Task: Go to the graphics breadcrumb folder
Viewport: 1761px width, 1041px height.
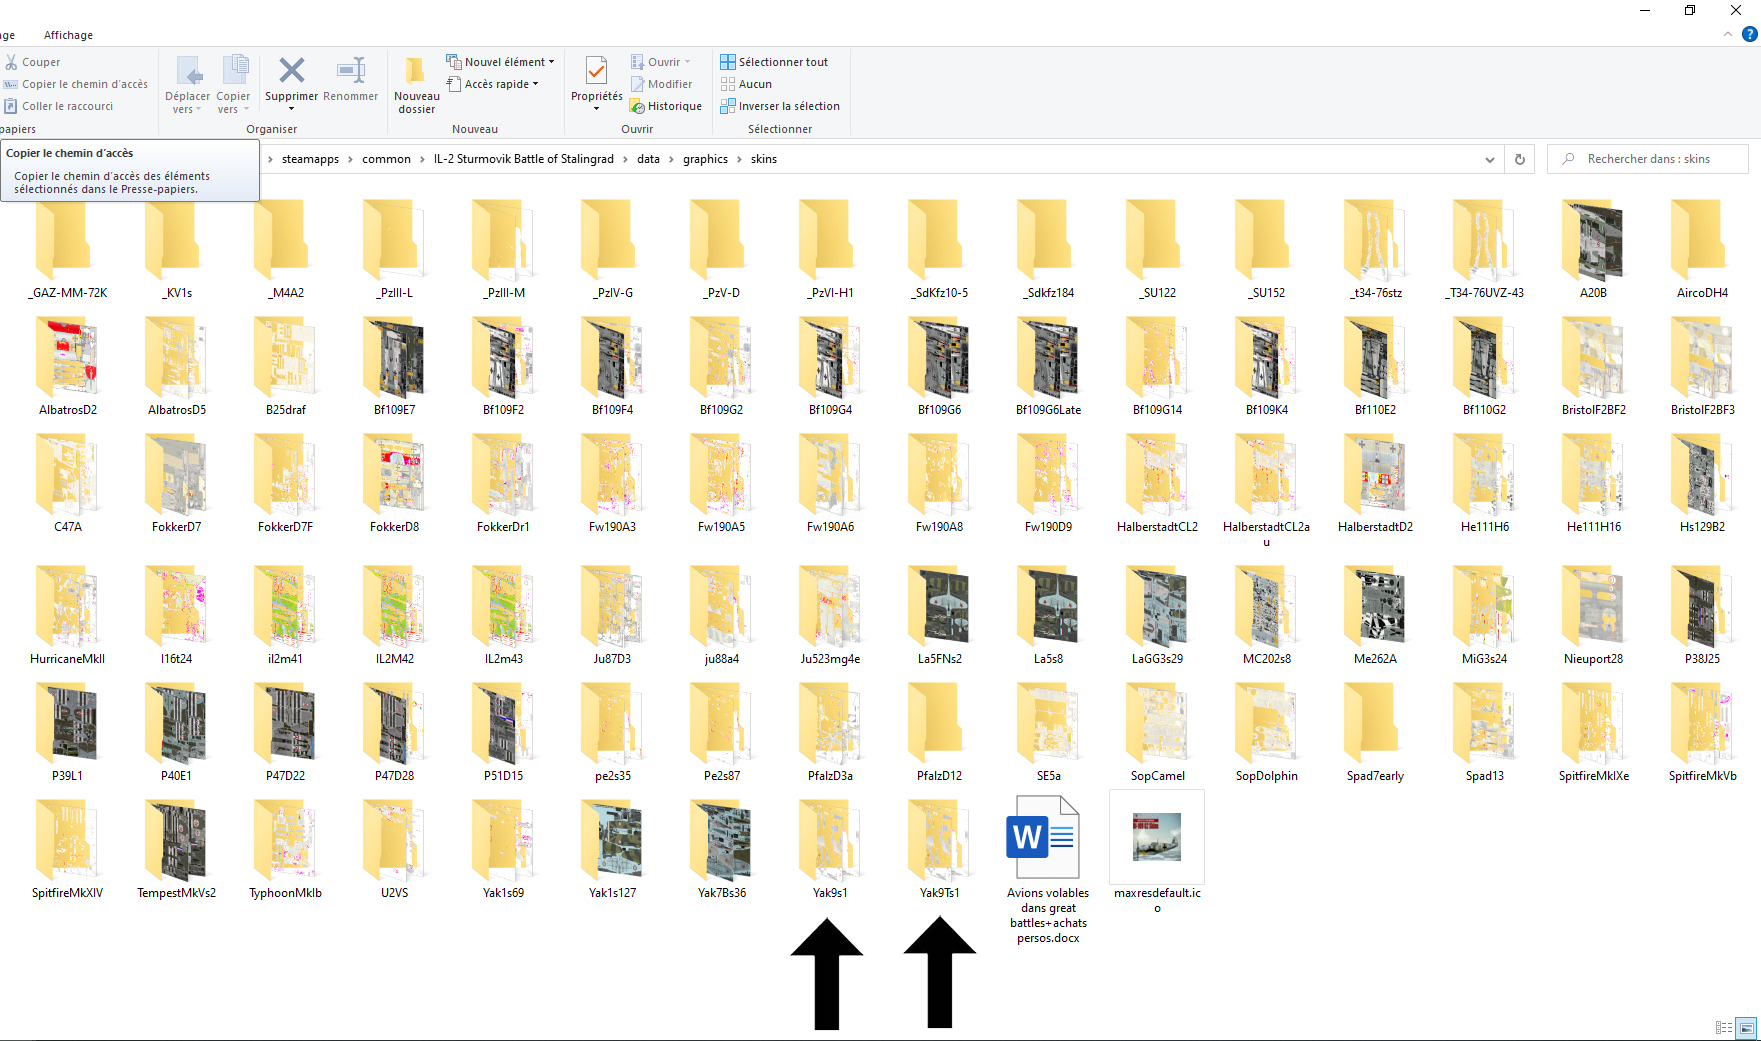Action: tap(705, 159)
